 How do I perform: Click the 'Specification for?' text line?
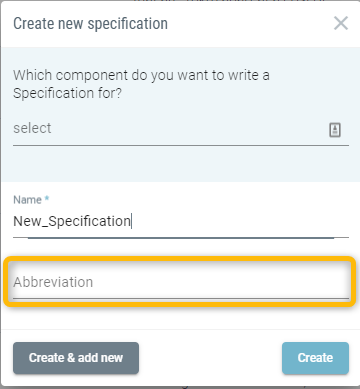tap(68, 93)
